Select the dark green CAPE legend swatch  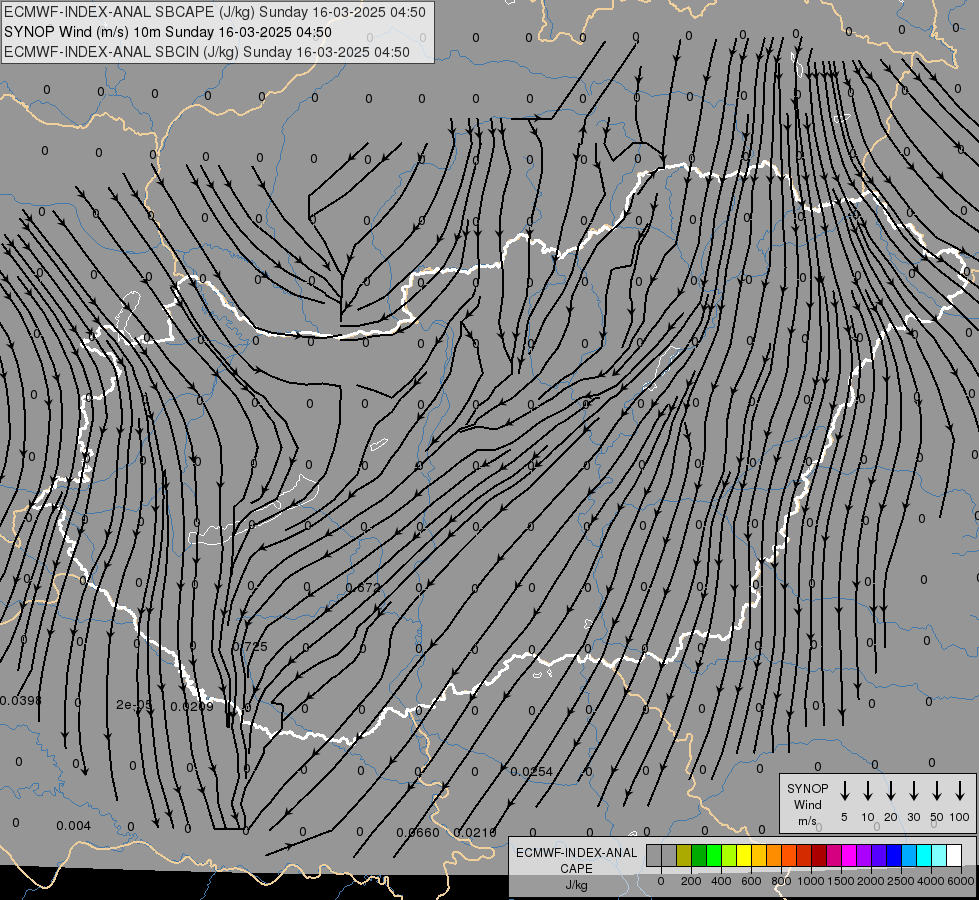[x=699, y=855]
